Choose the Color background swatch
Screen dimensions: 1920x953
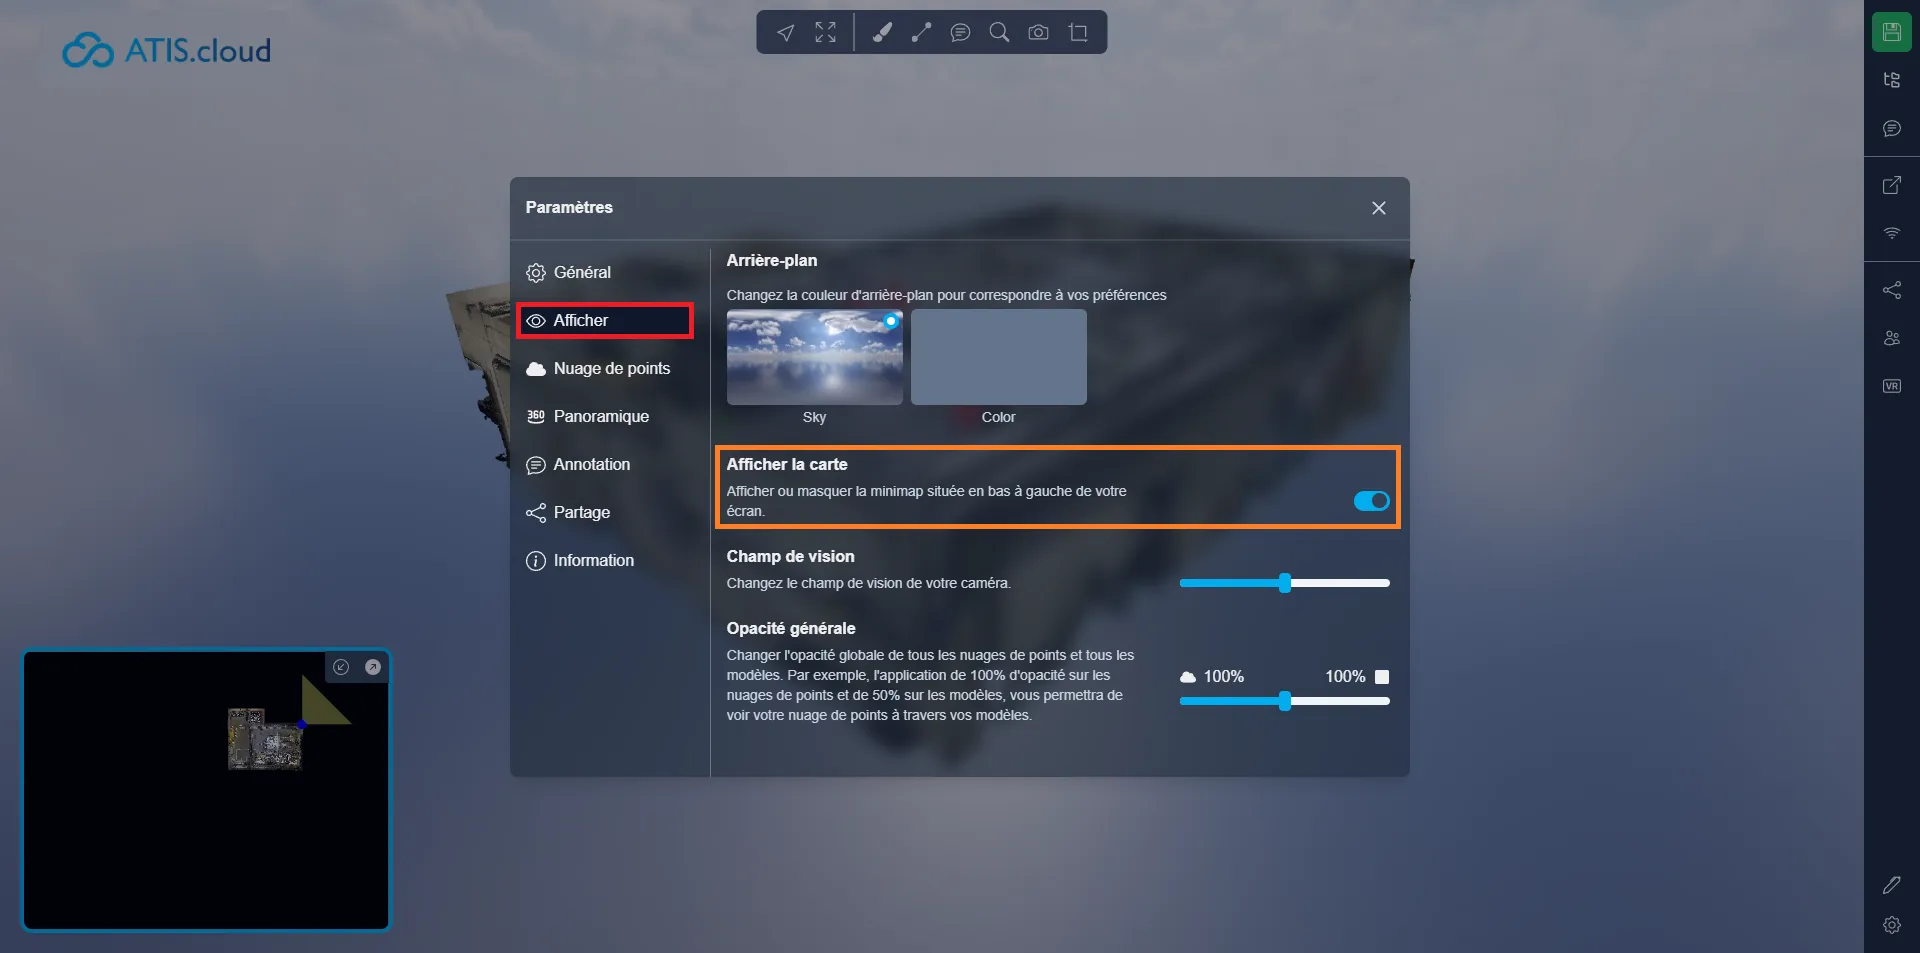click(999, 357)
